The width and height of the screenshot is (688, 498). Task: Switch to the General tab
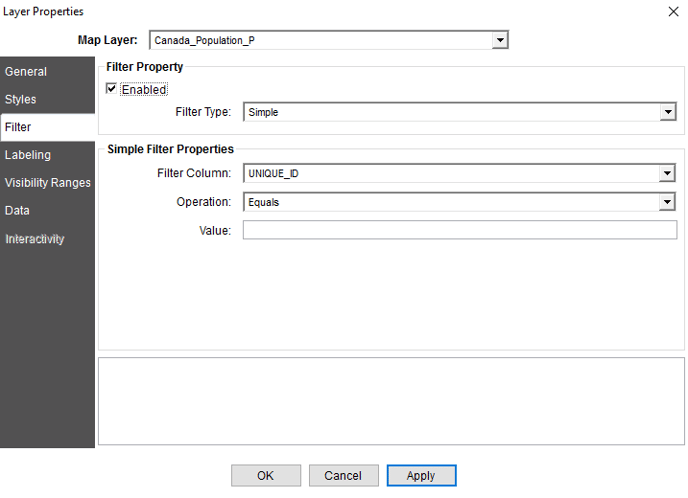[x=47, y=72]
